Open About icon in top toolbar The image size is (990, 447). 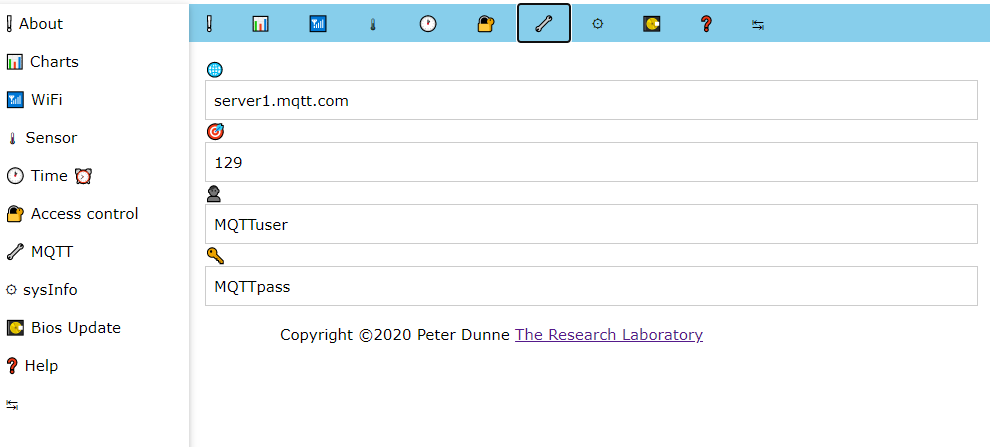(x=209, y=24)
